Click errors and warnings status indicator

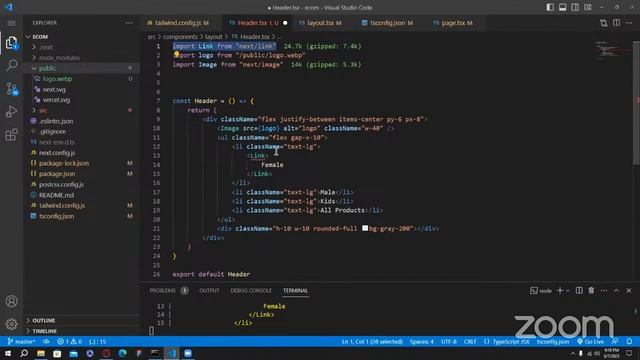pyautogui.click(x=69, y=341)
